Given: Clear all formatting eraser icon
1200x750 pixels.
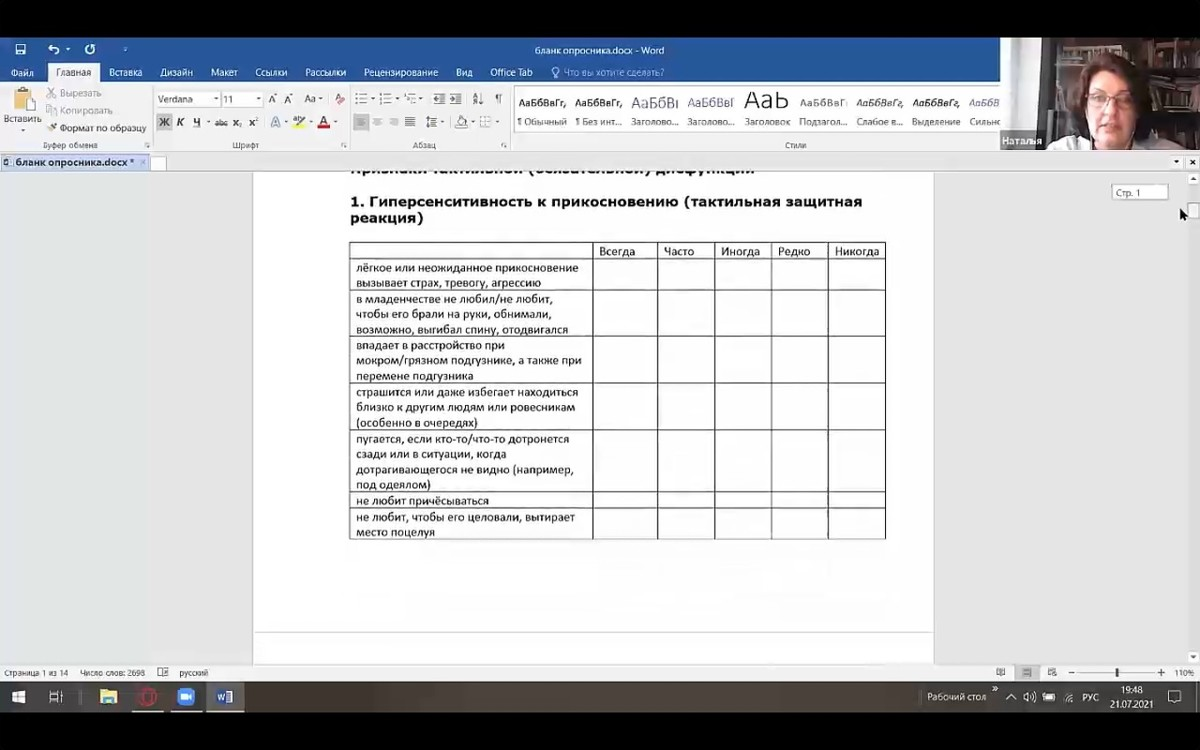Looking at the screenshot, I should (x=339, y=99).
